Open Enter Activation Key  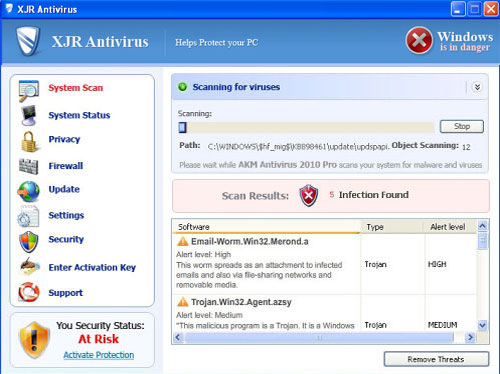[x=92, y=267]
